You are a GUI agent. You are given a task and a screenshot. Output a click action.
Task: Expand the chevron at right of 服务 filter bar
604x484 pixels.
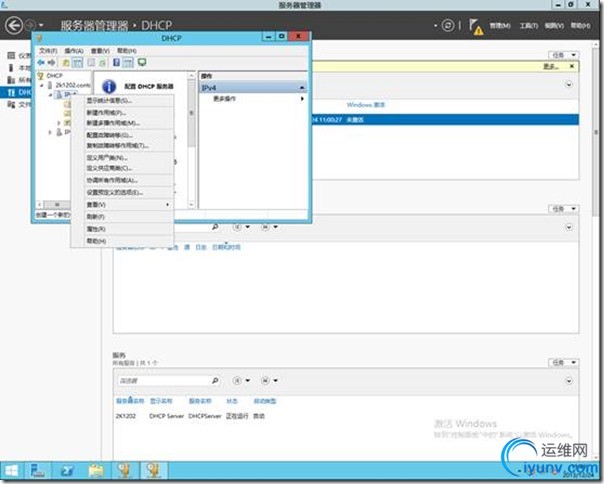pyautogui.click(x=569, y=381)
